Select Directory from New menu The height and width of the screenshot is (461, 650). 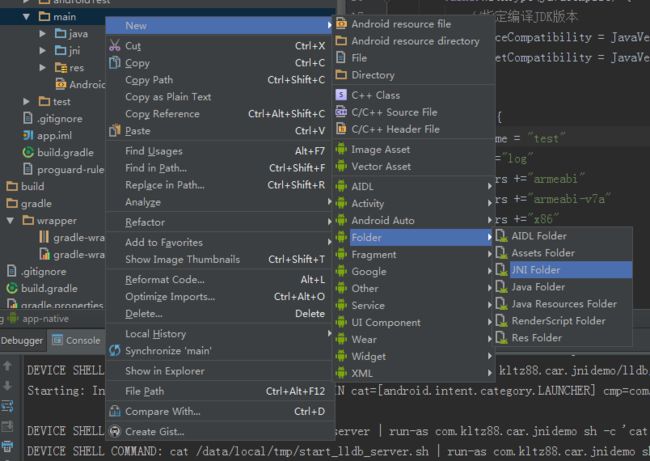414,75
